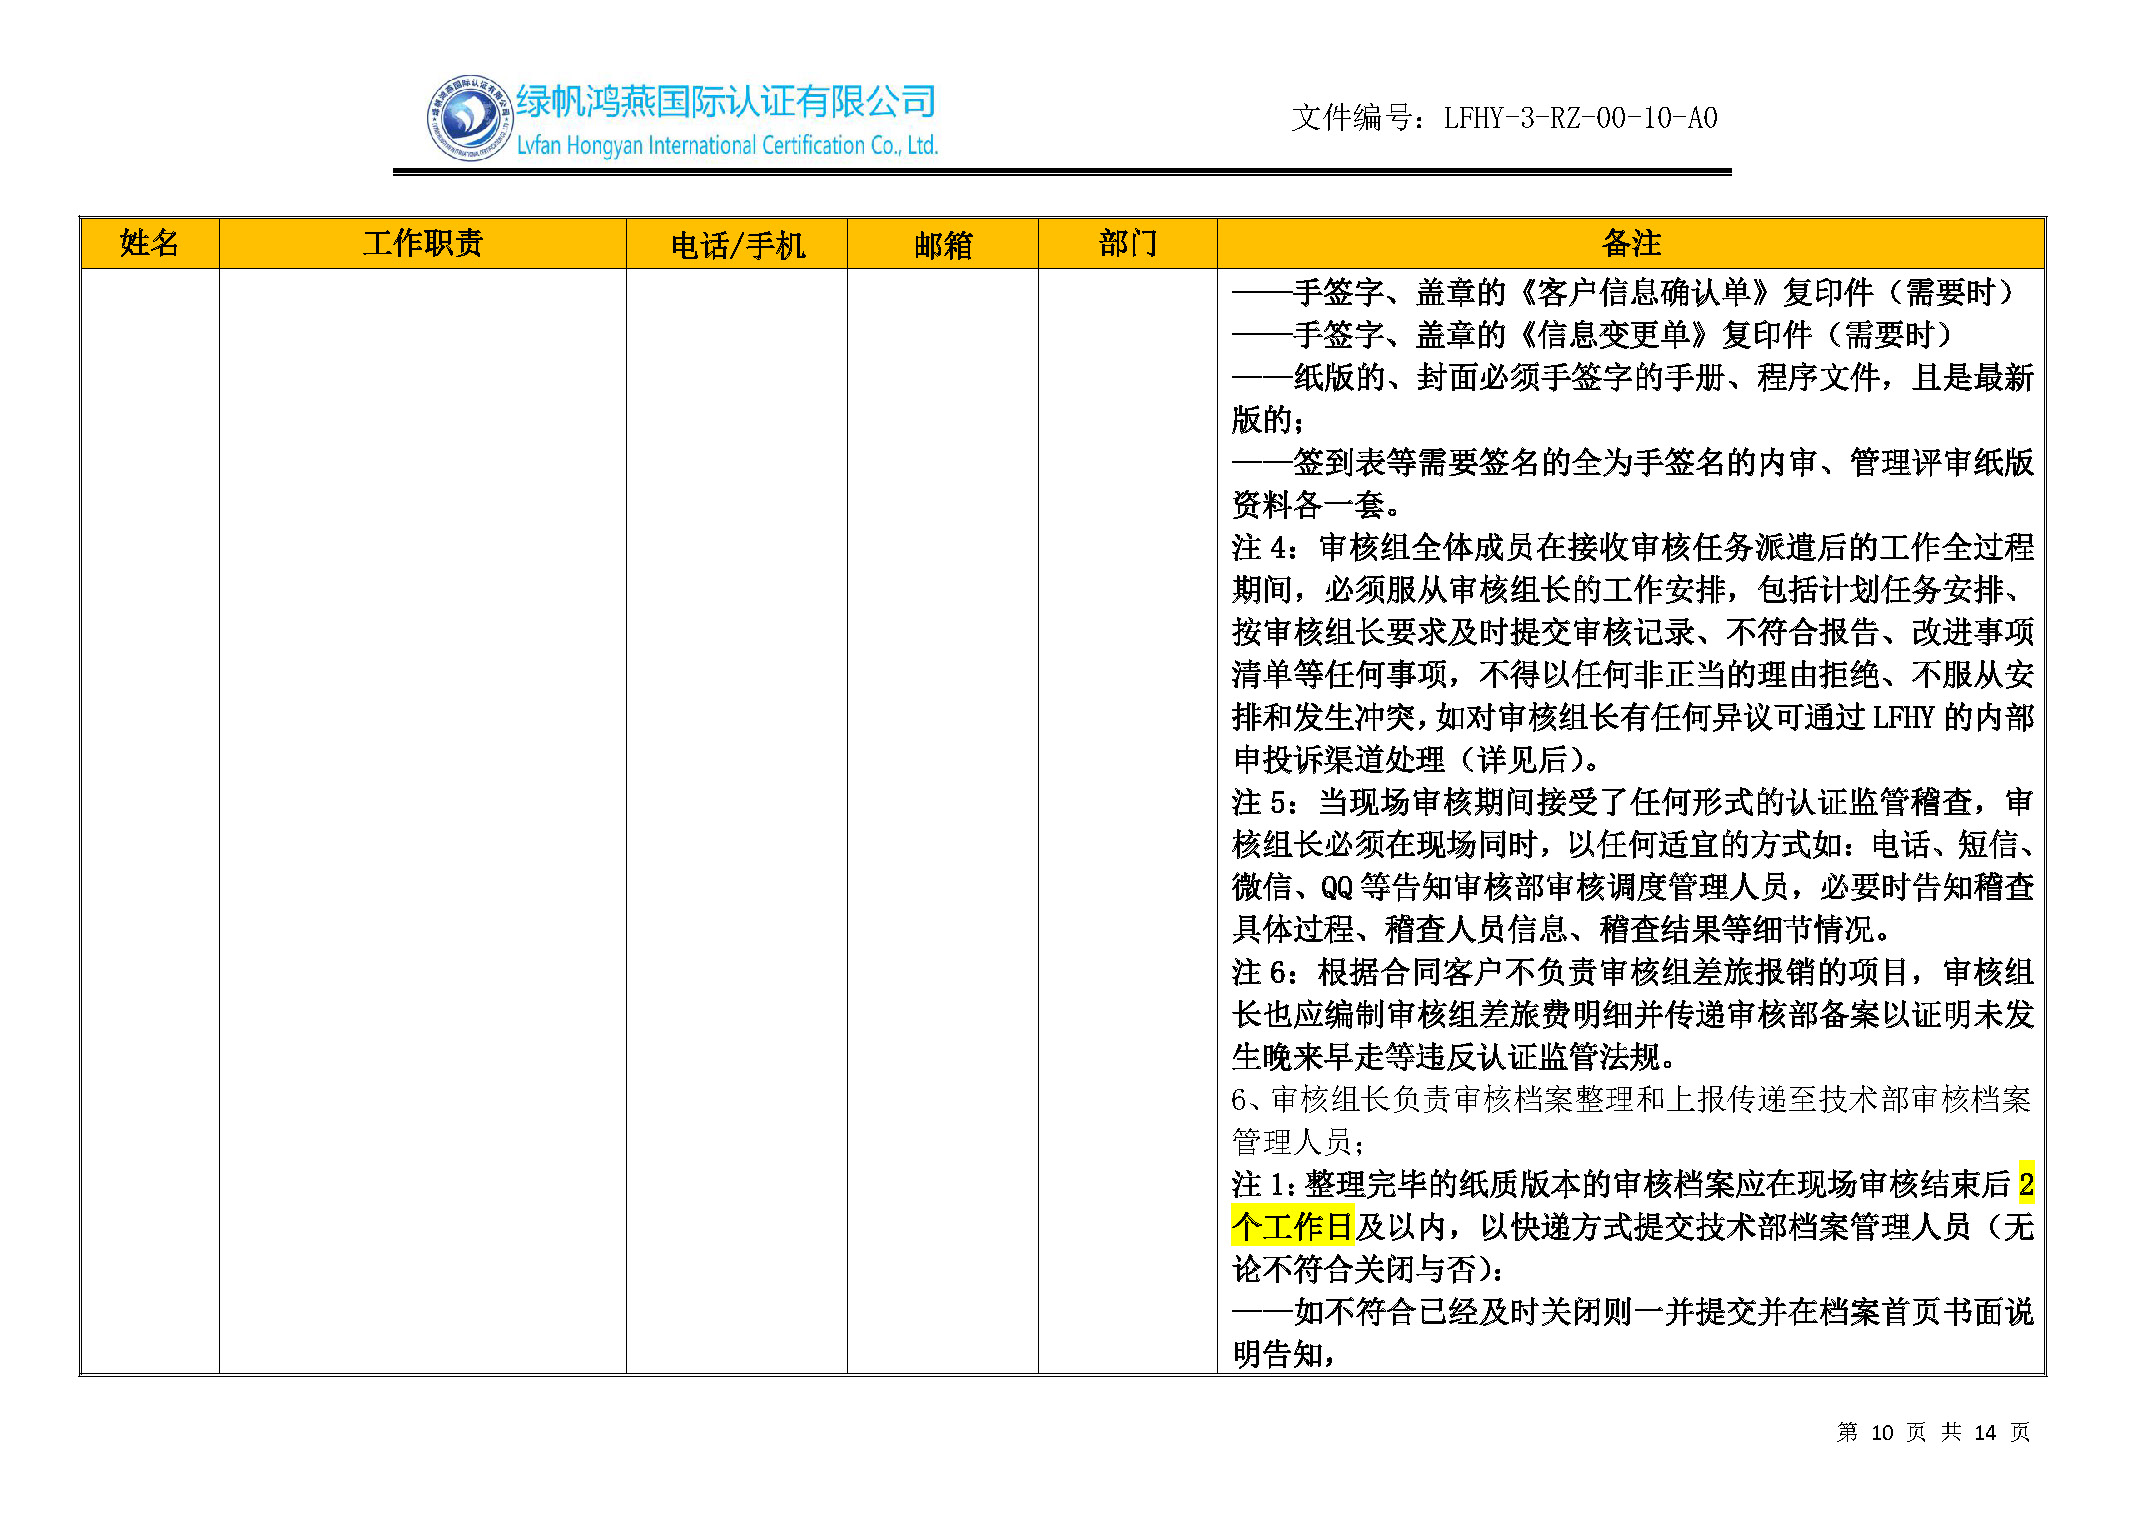Viewport: 2140px width, 1514px height.
Task: Select the 电话/手机 table header cell
Action: pos(737,245)
